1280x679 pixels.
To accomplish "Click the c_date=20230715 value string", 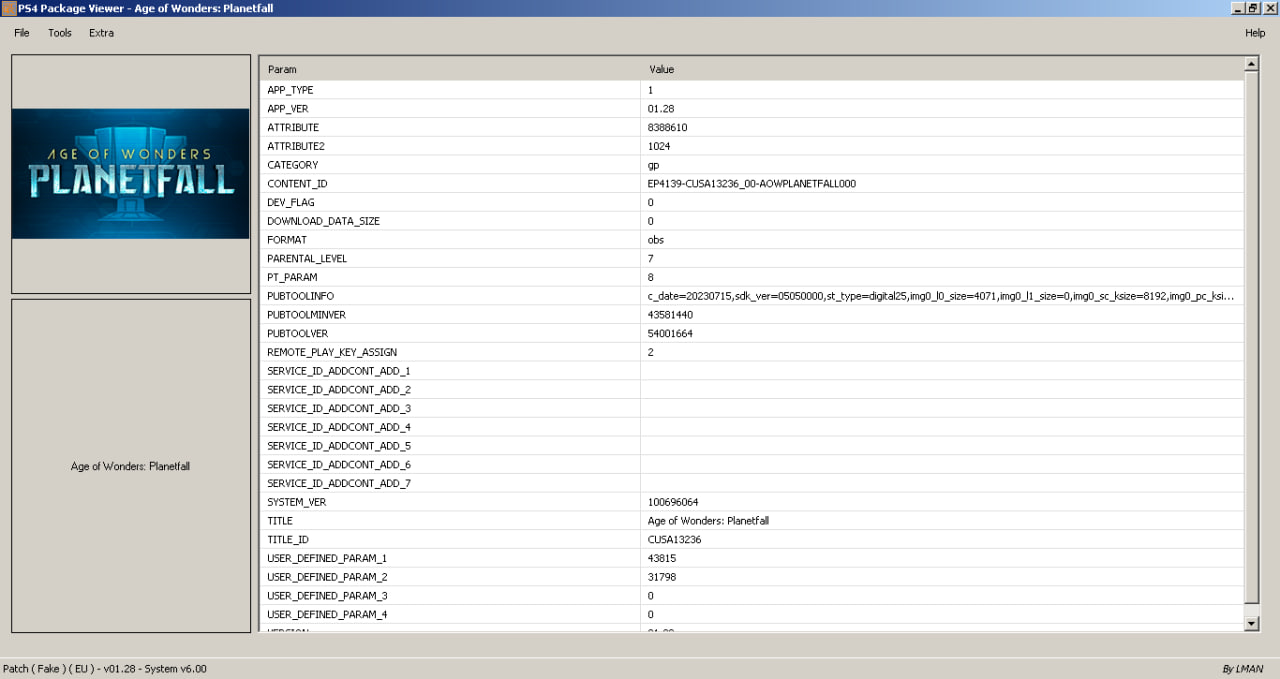I will point(941,296).
